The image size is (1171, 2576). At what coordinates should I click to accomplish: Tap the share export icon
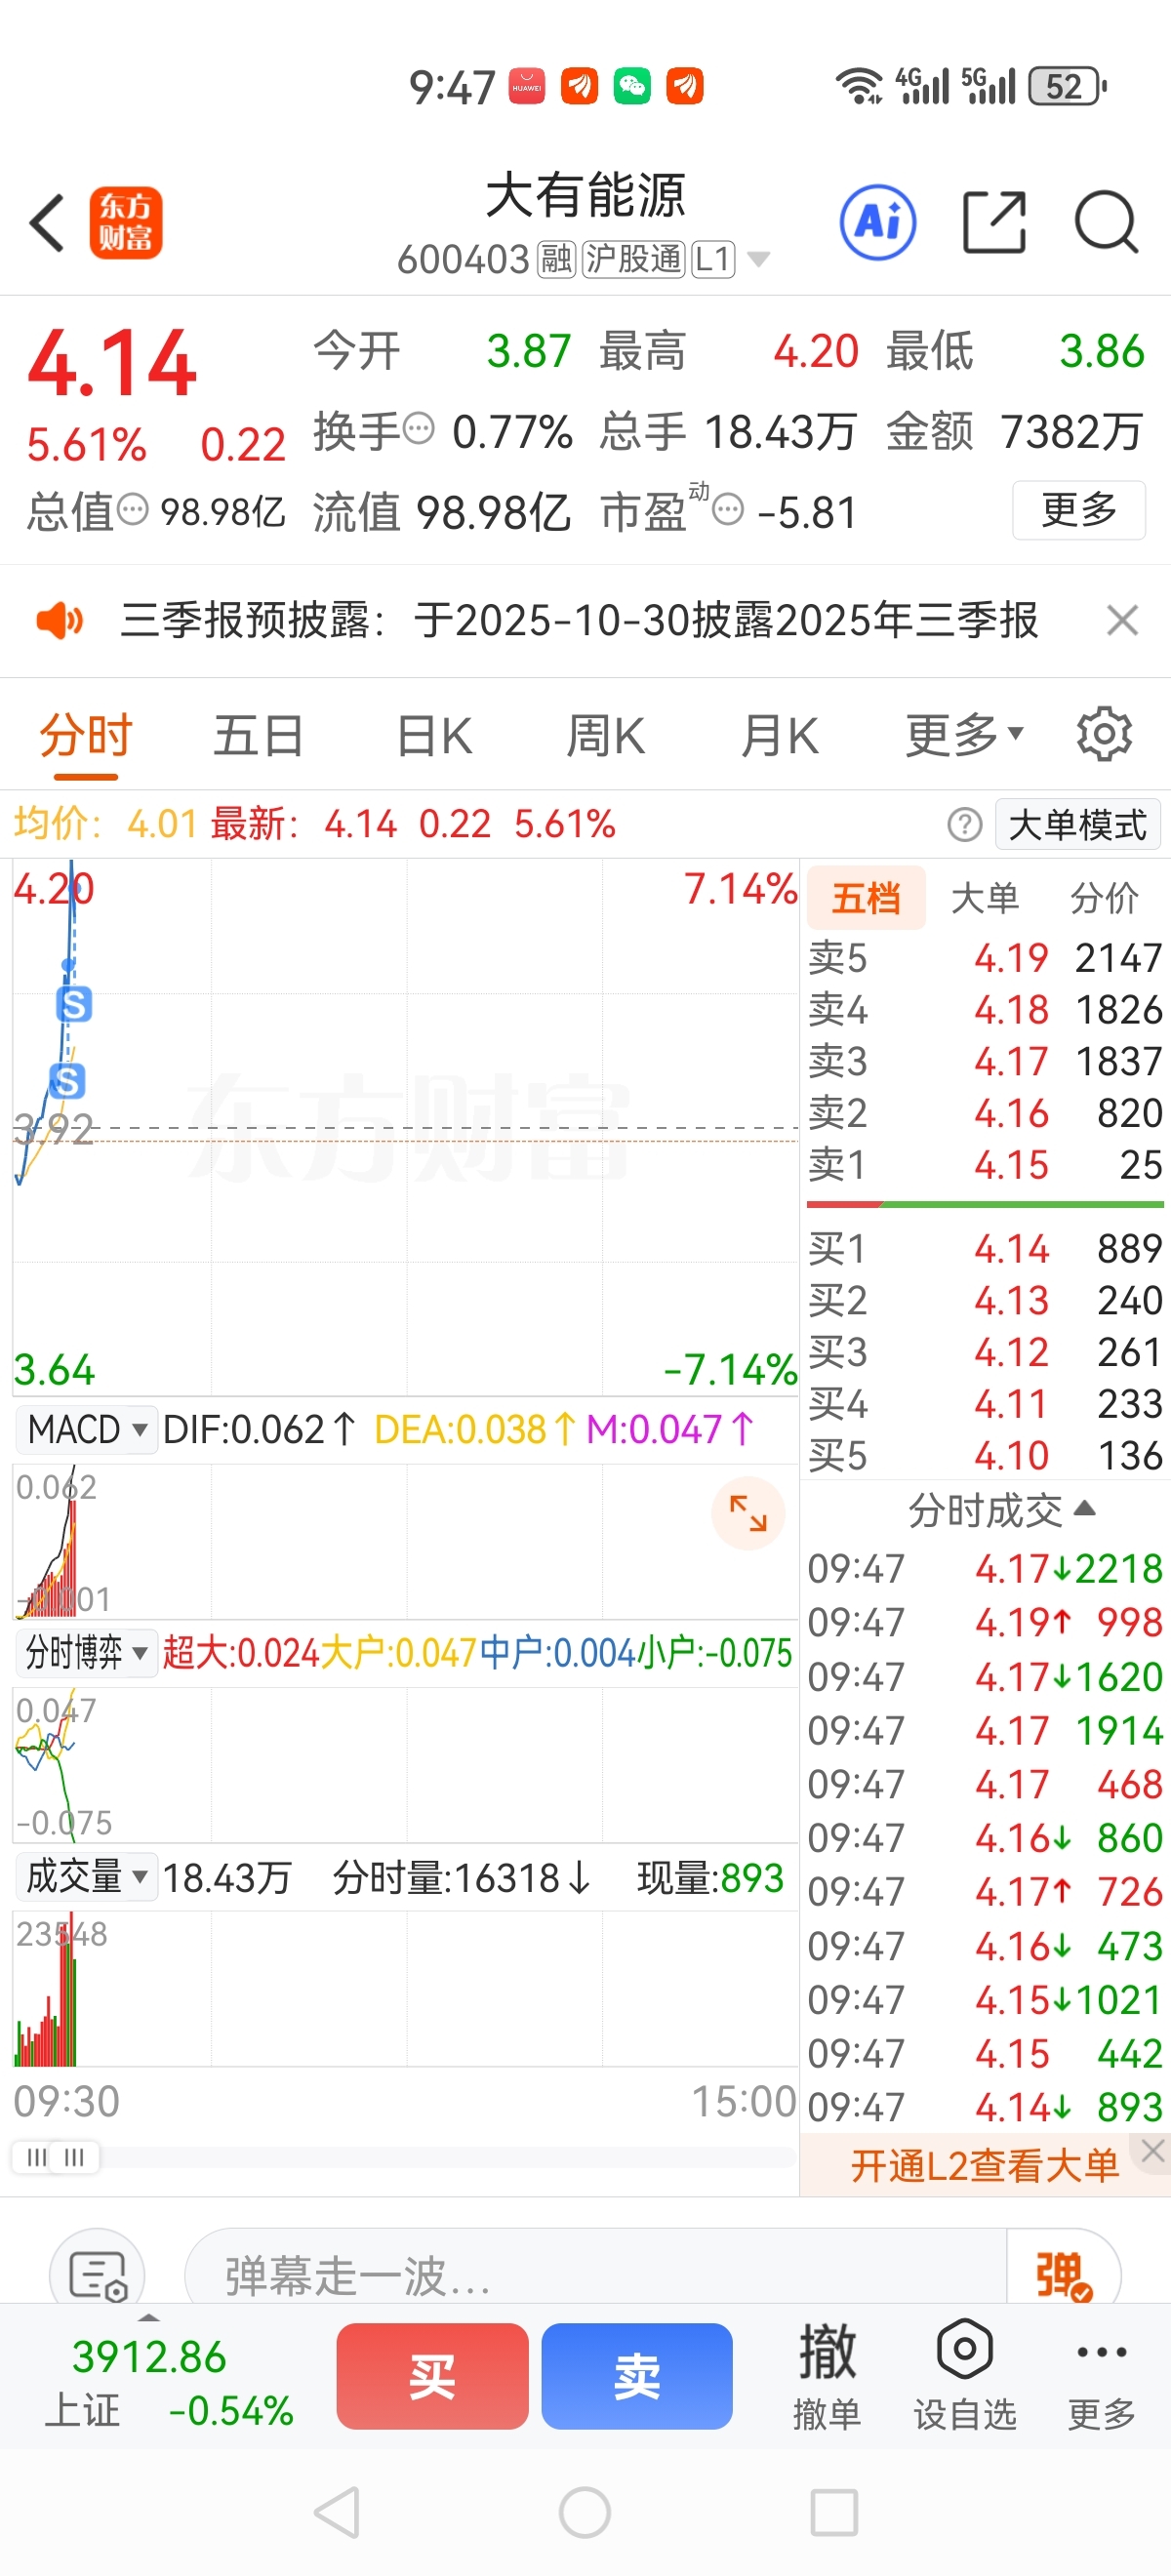(994, 222)
